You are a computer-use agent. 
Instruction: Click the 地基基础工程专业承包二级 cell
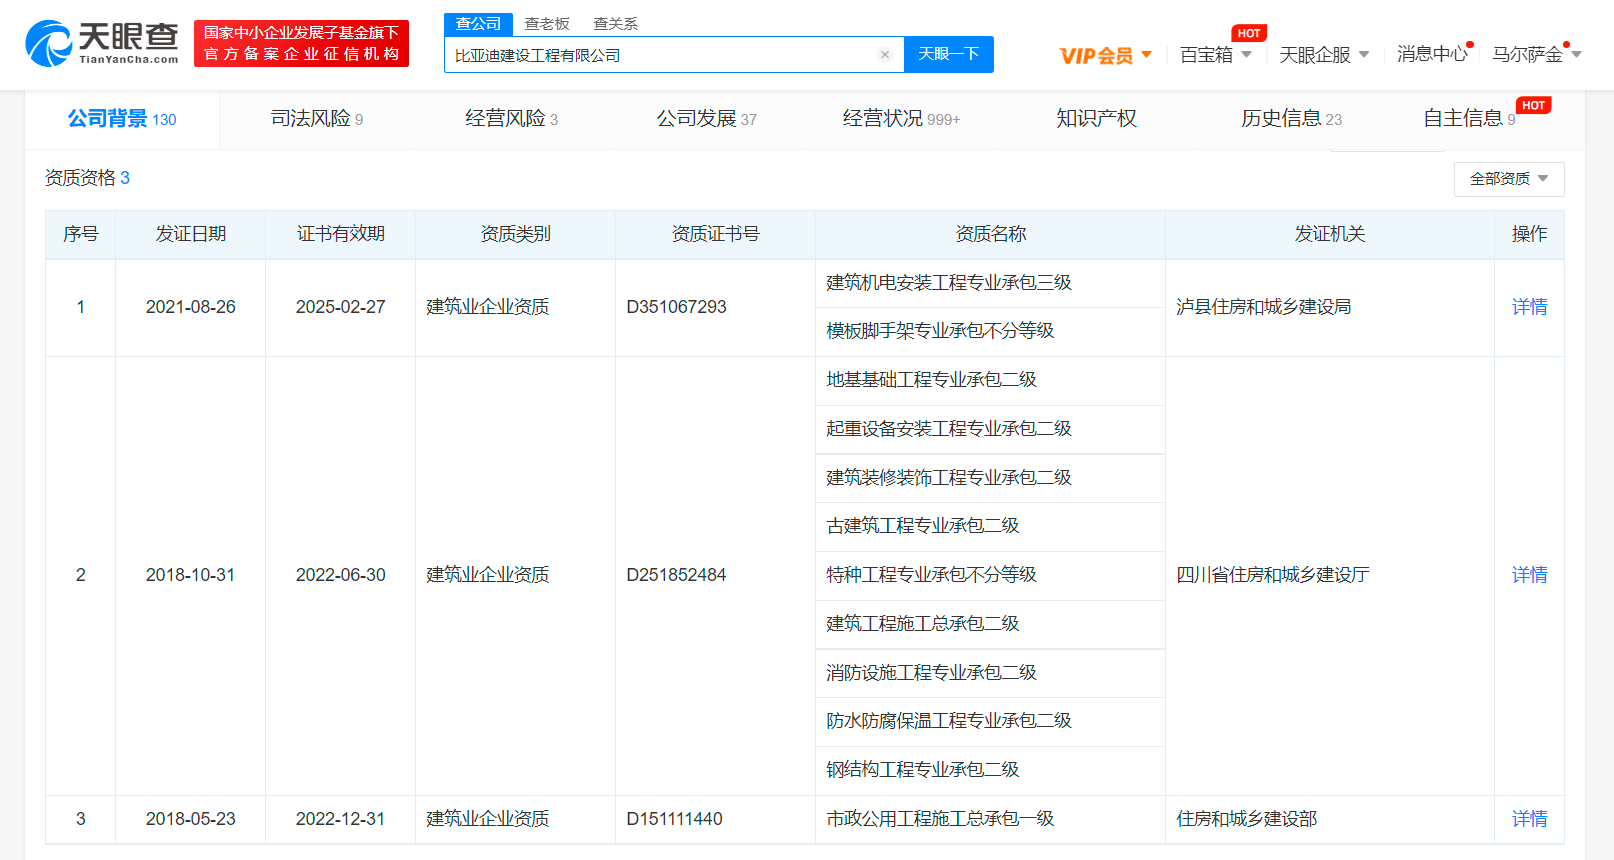coord(990,380)
